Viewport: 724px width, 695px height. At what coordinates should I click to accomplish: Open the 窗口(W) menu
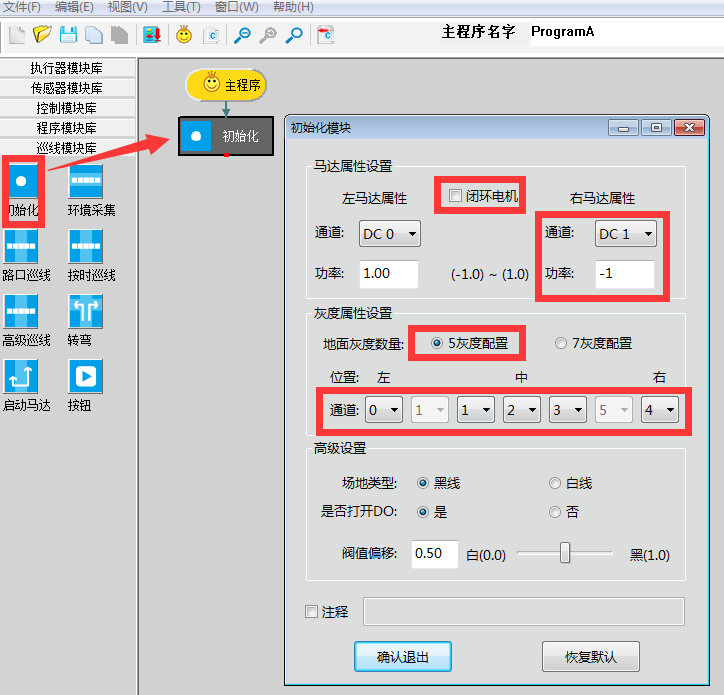tap(237, 7)
